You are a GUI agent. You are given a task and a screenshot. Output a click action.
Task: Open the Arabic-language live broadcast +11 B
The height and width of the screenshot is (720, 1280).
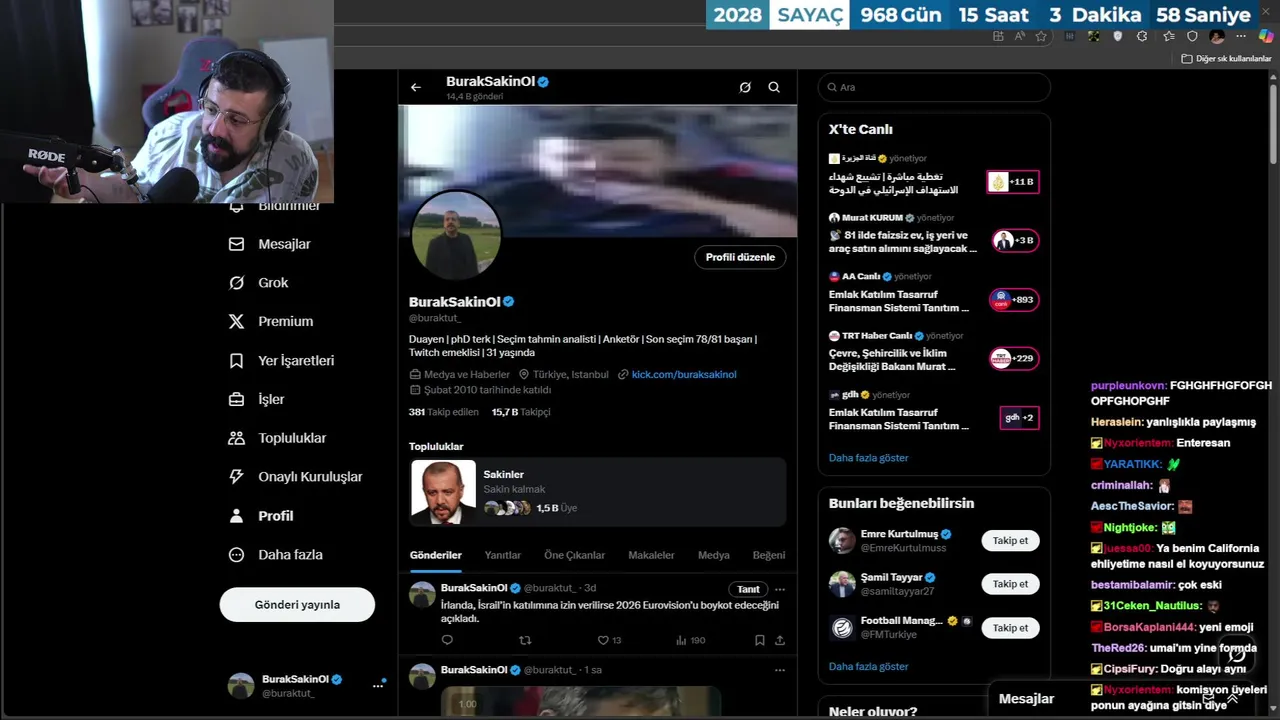coord(933,175)
